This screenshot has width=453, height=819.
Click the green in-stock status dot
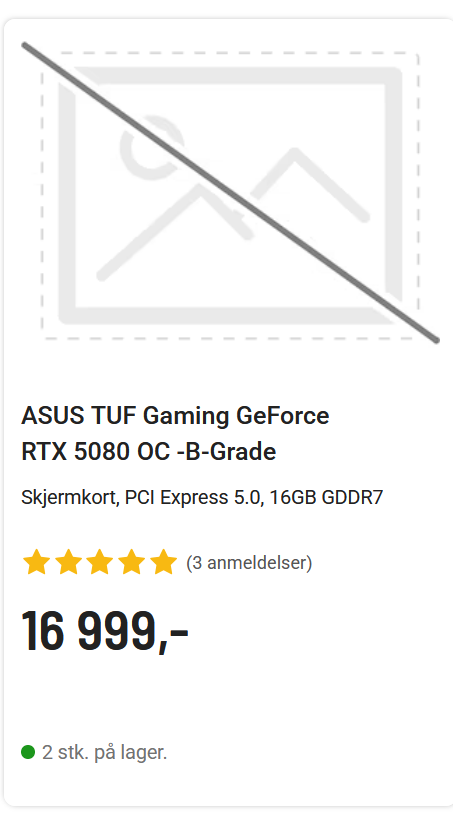click(x=28, y=753)
